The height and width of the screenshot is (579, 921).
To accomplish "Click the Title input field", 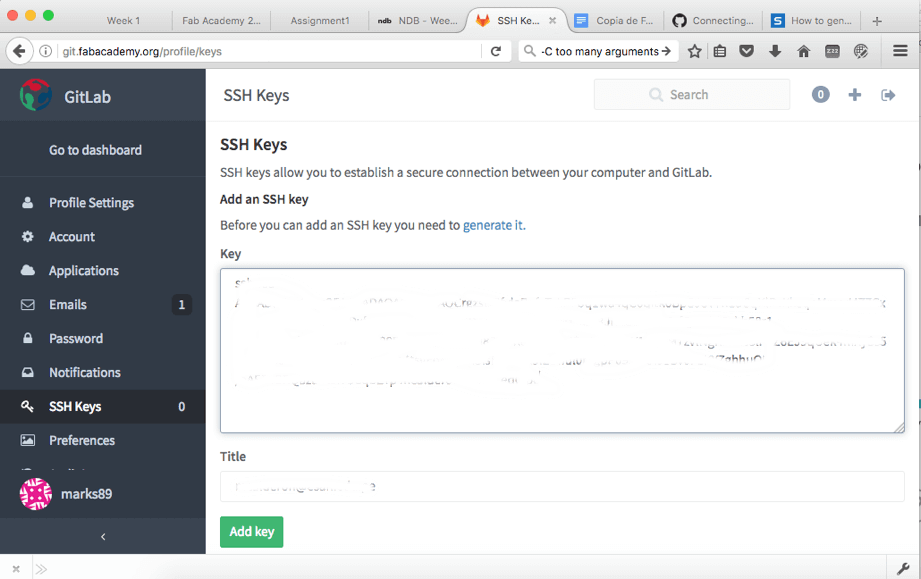I will pyautogui.click(x=562, y=486).
